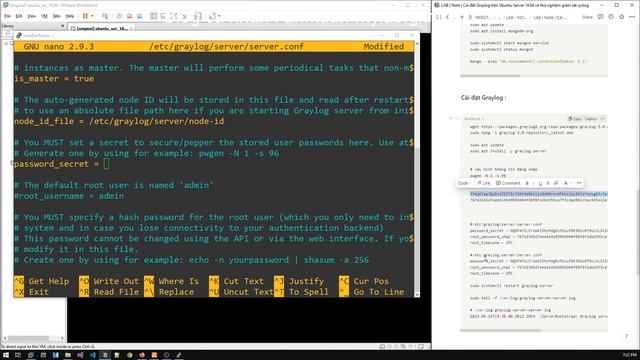Click the MongoDB code block horizontal scrollbar
Screen dimensions: 640x360
(x=490, y=76)
